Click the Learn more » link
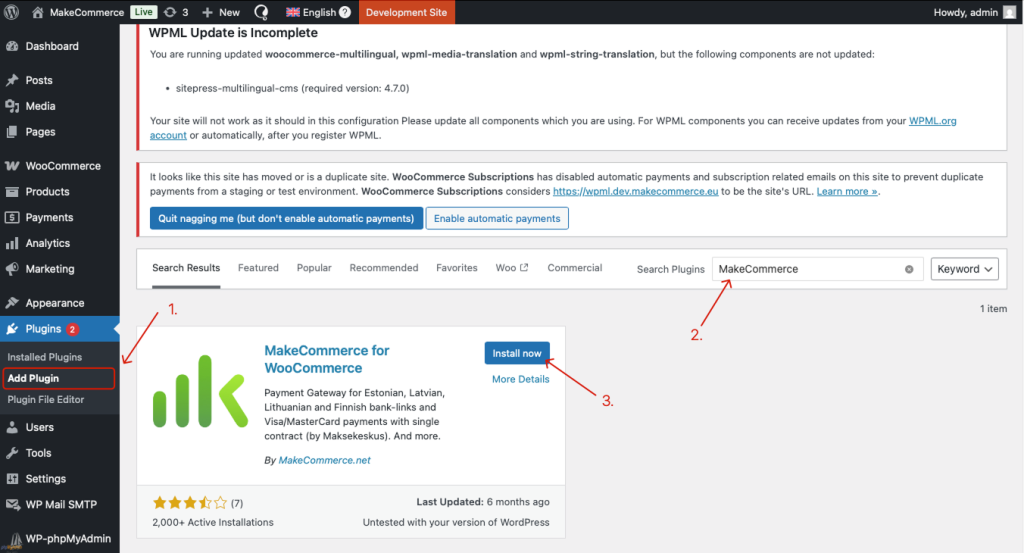The height and width of the screenshot is (553, 1024). pyautogui.click(x=847, y=191)
